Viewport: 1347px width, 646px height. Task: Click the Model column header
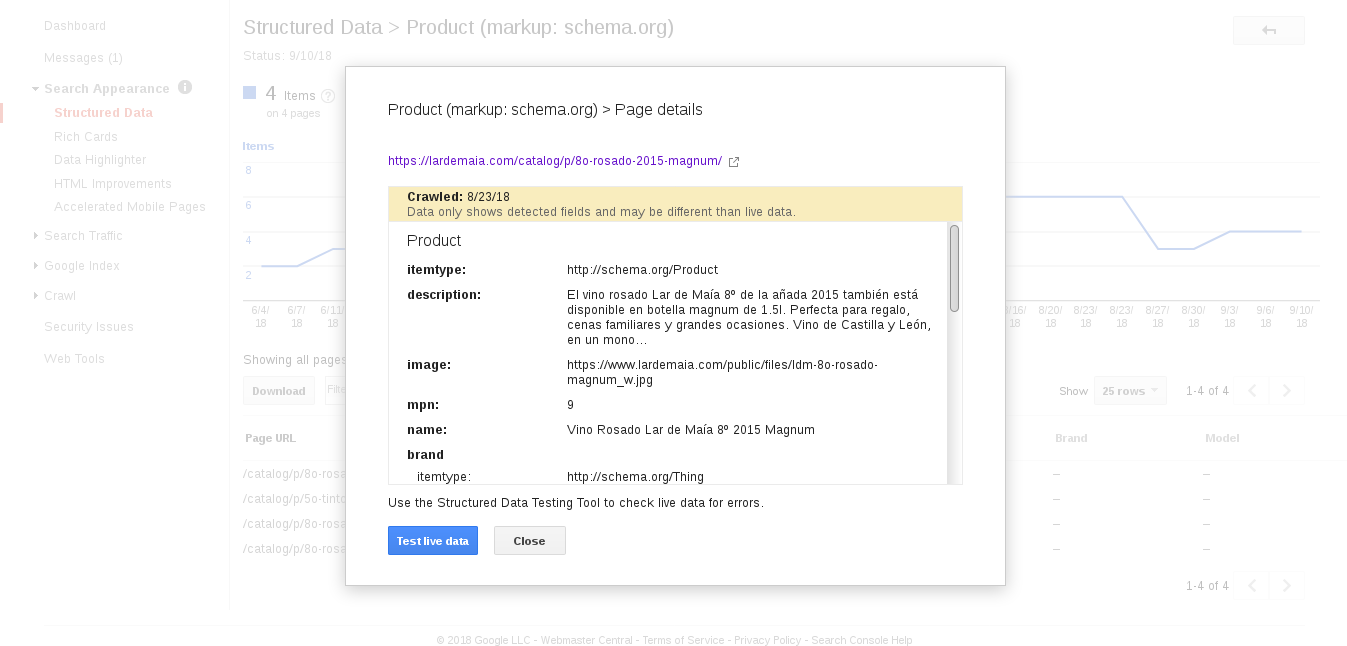[1222, 439]
